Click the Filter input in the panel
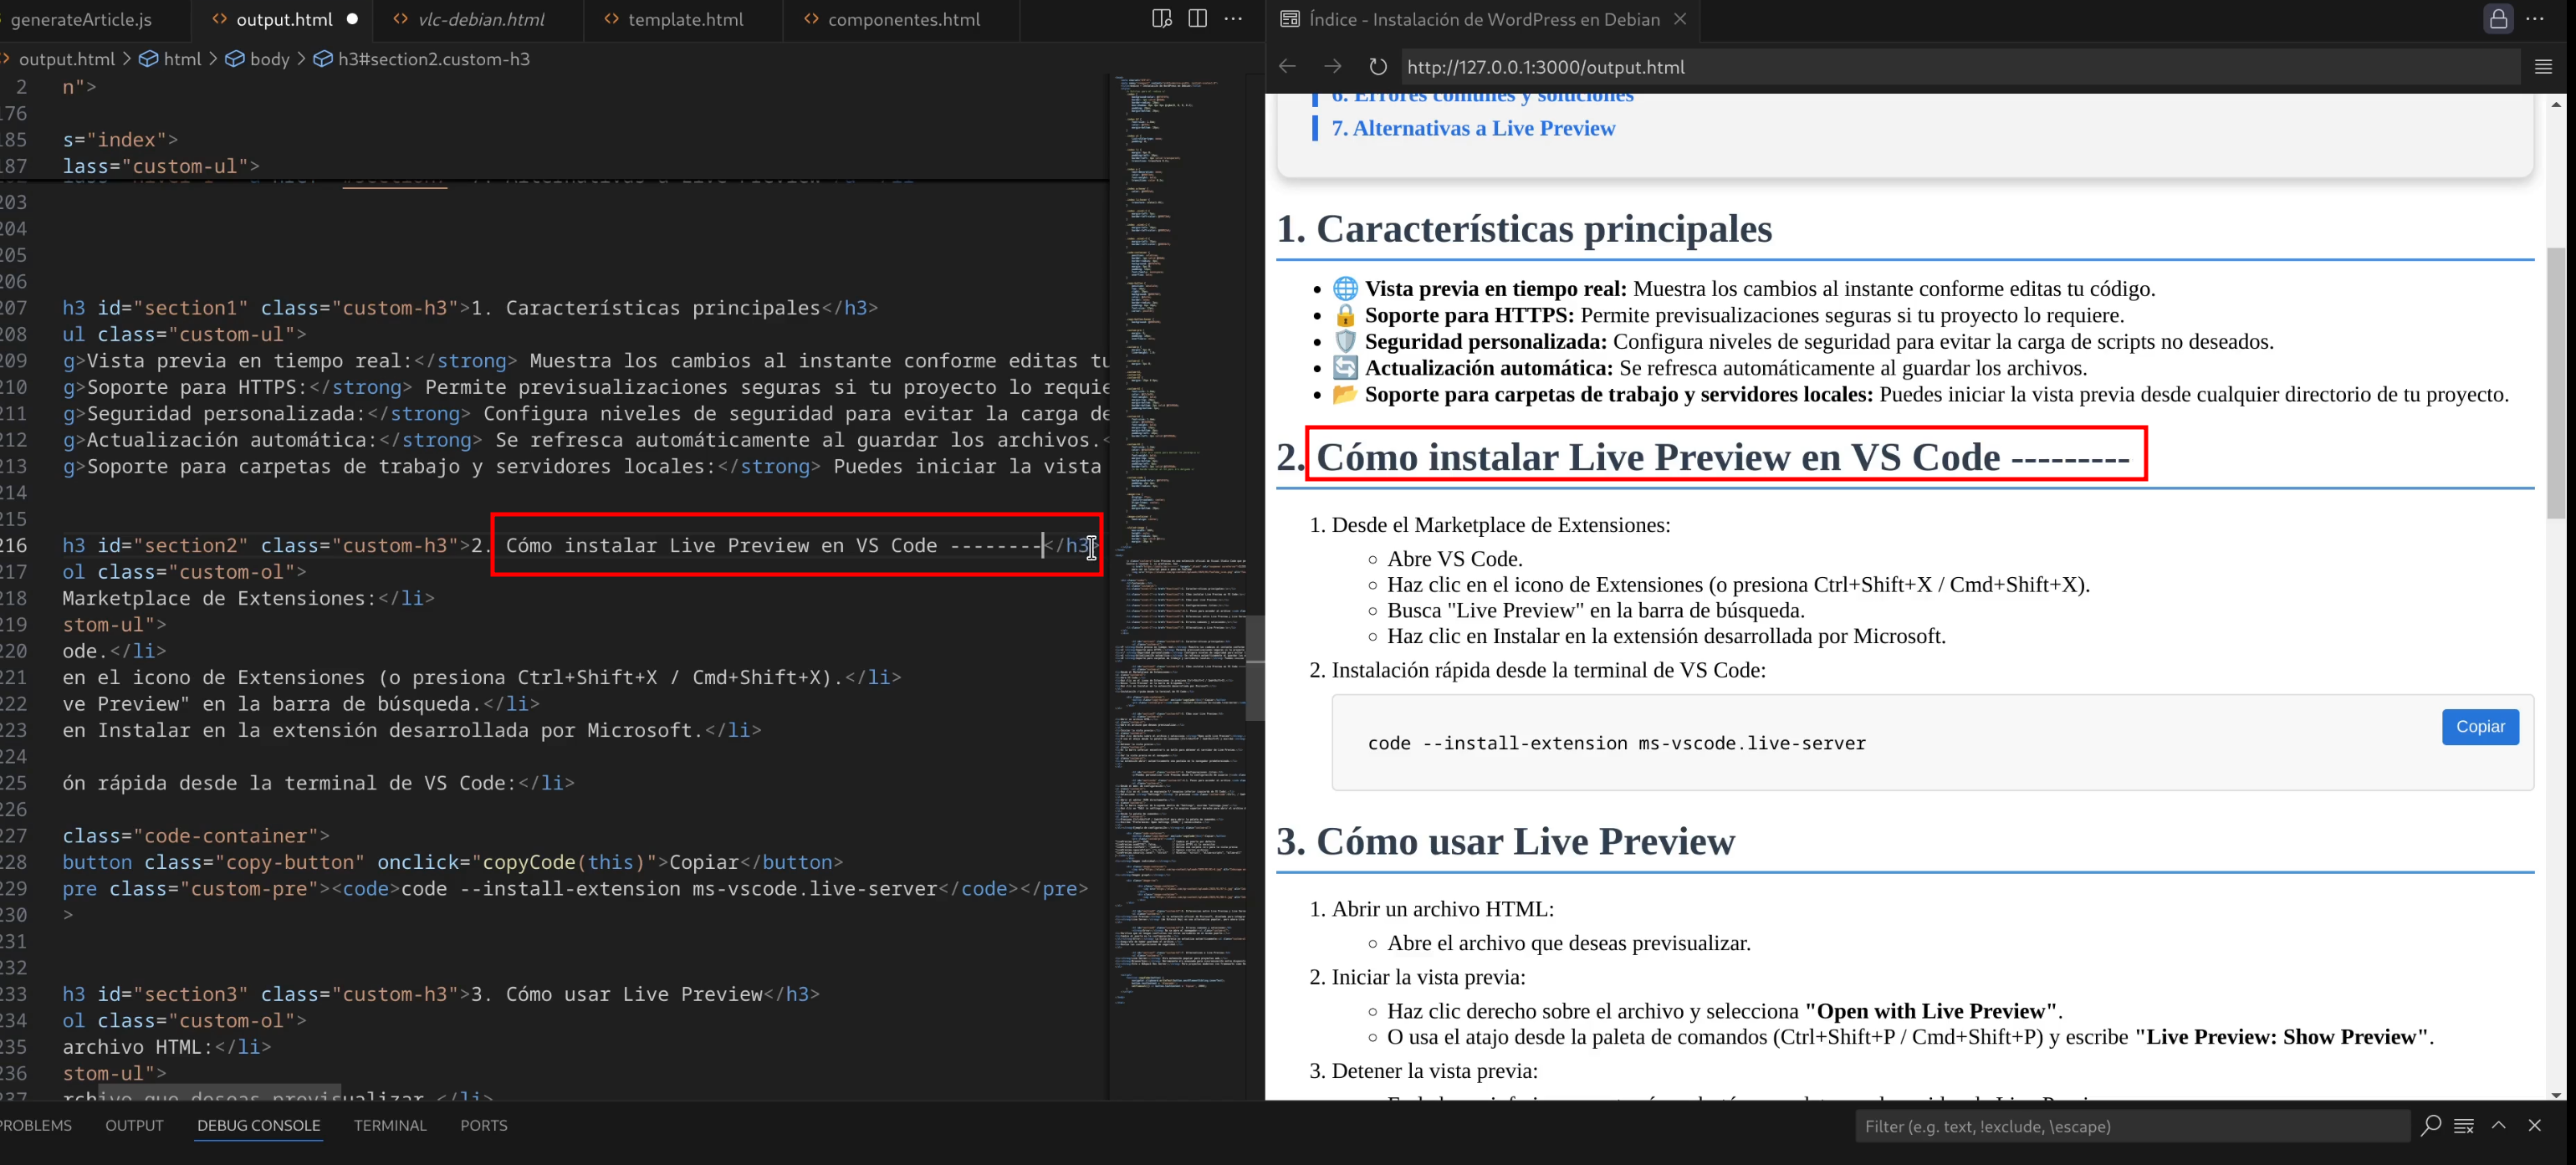Viewport: 2576px width, 1165px height. point(2131,1126)
